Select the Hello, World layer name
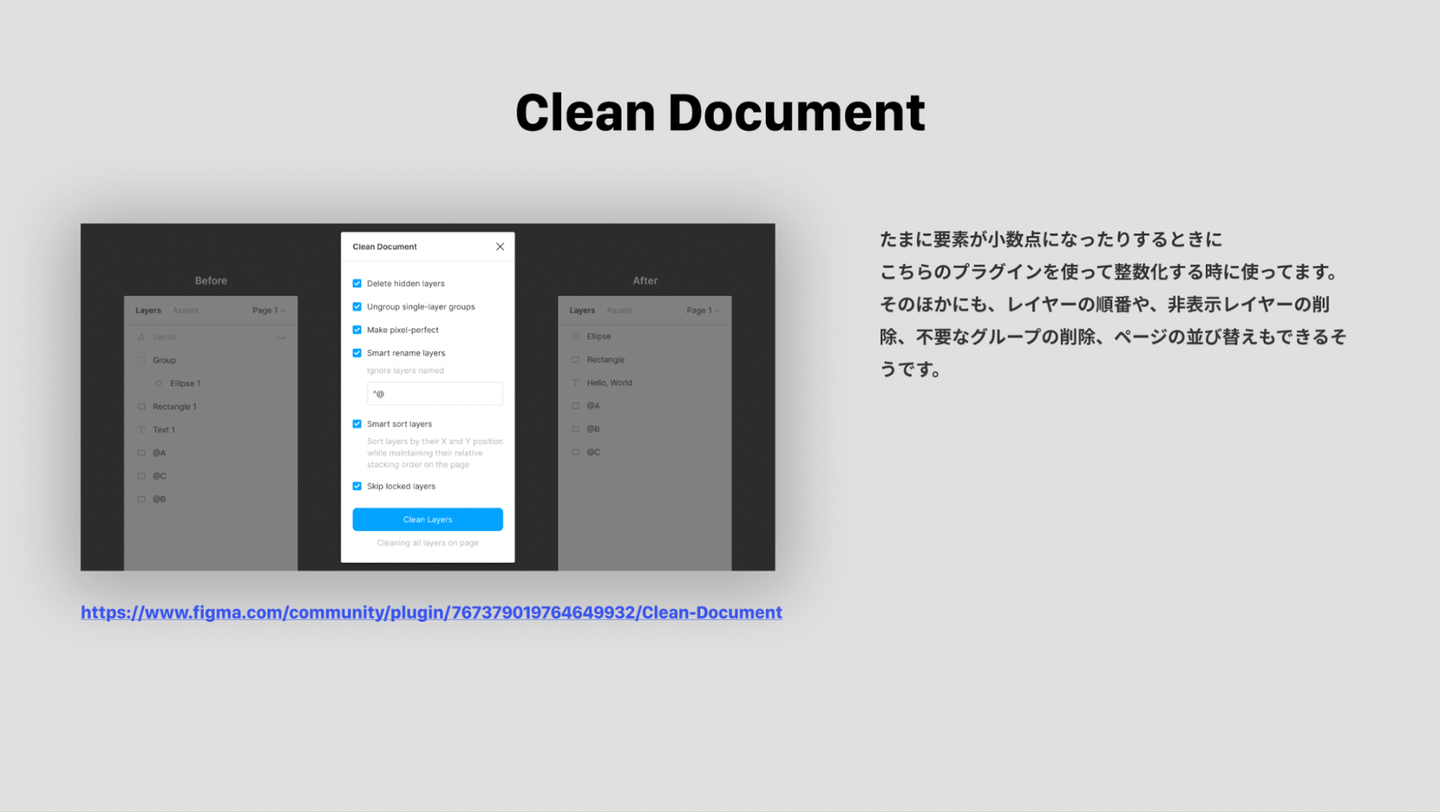This screenshot has width=1440, height=812. coord(609,383)
